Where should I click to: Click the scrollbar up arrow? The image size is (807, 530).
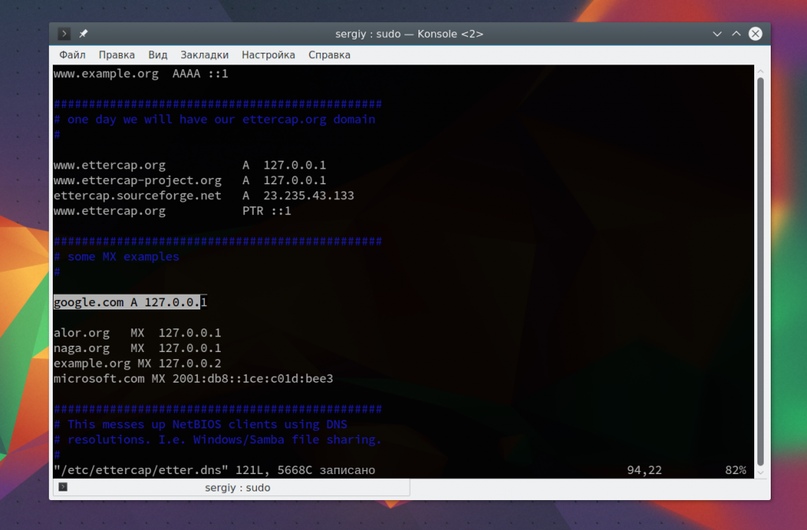pyautogui.click(x=760, y=72)
